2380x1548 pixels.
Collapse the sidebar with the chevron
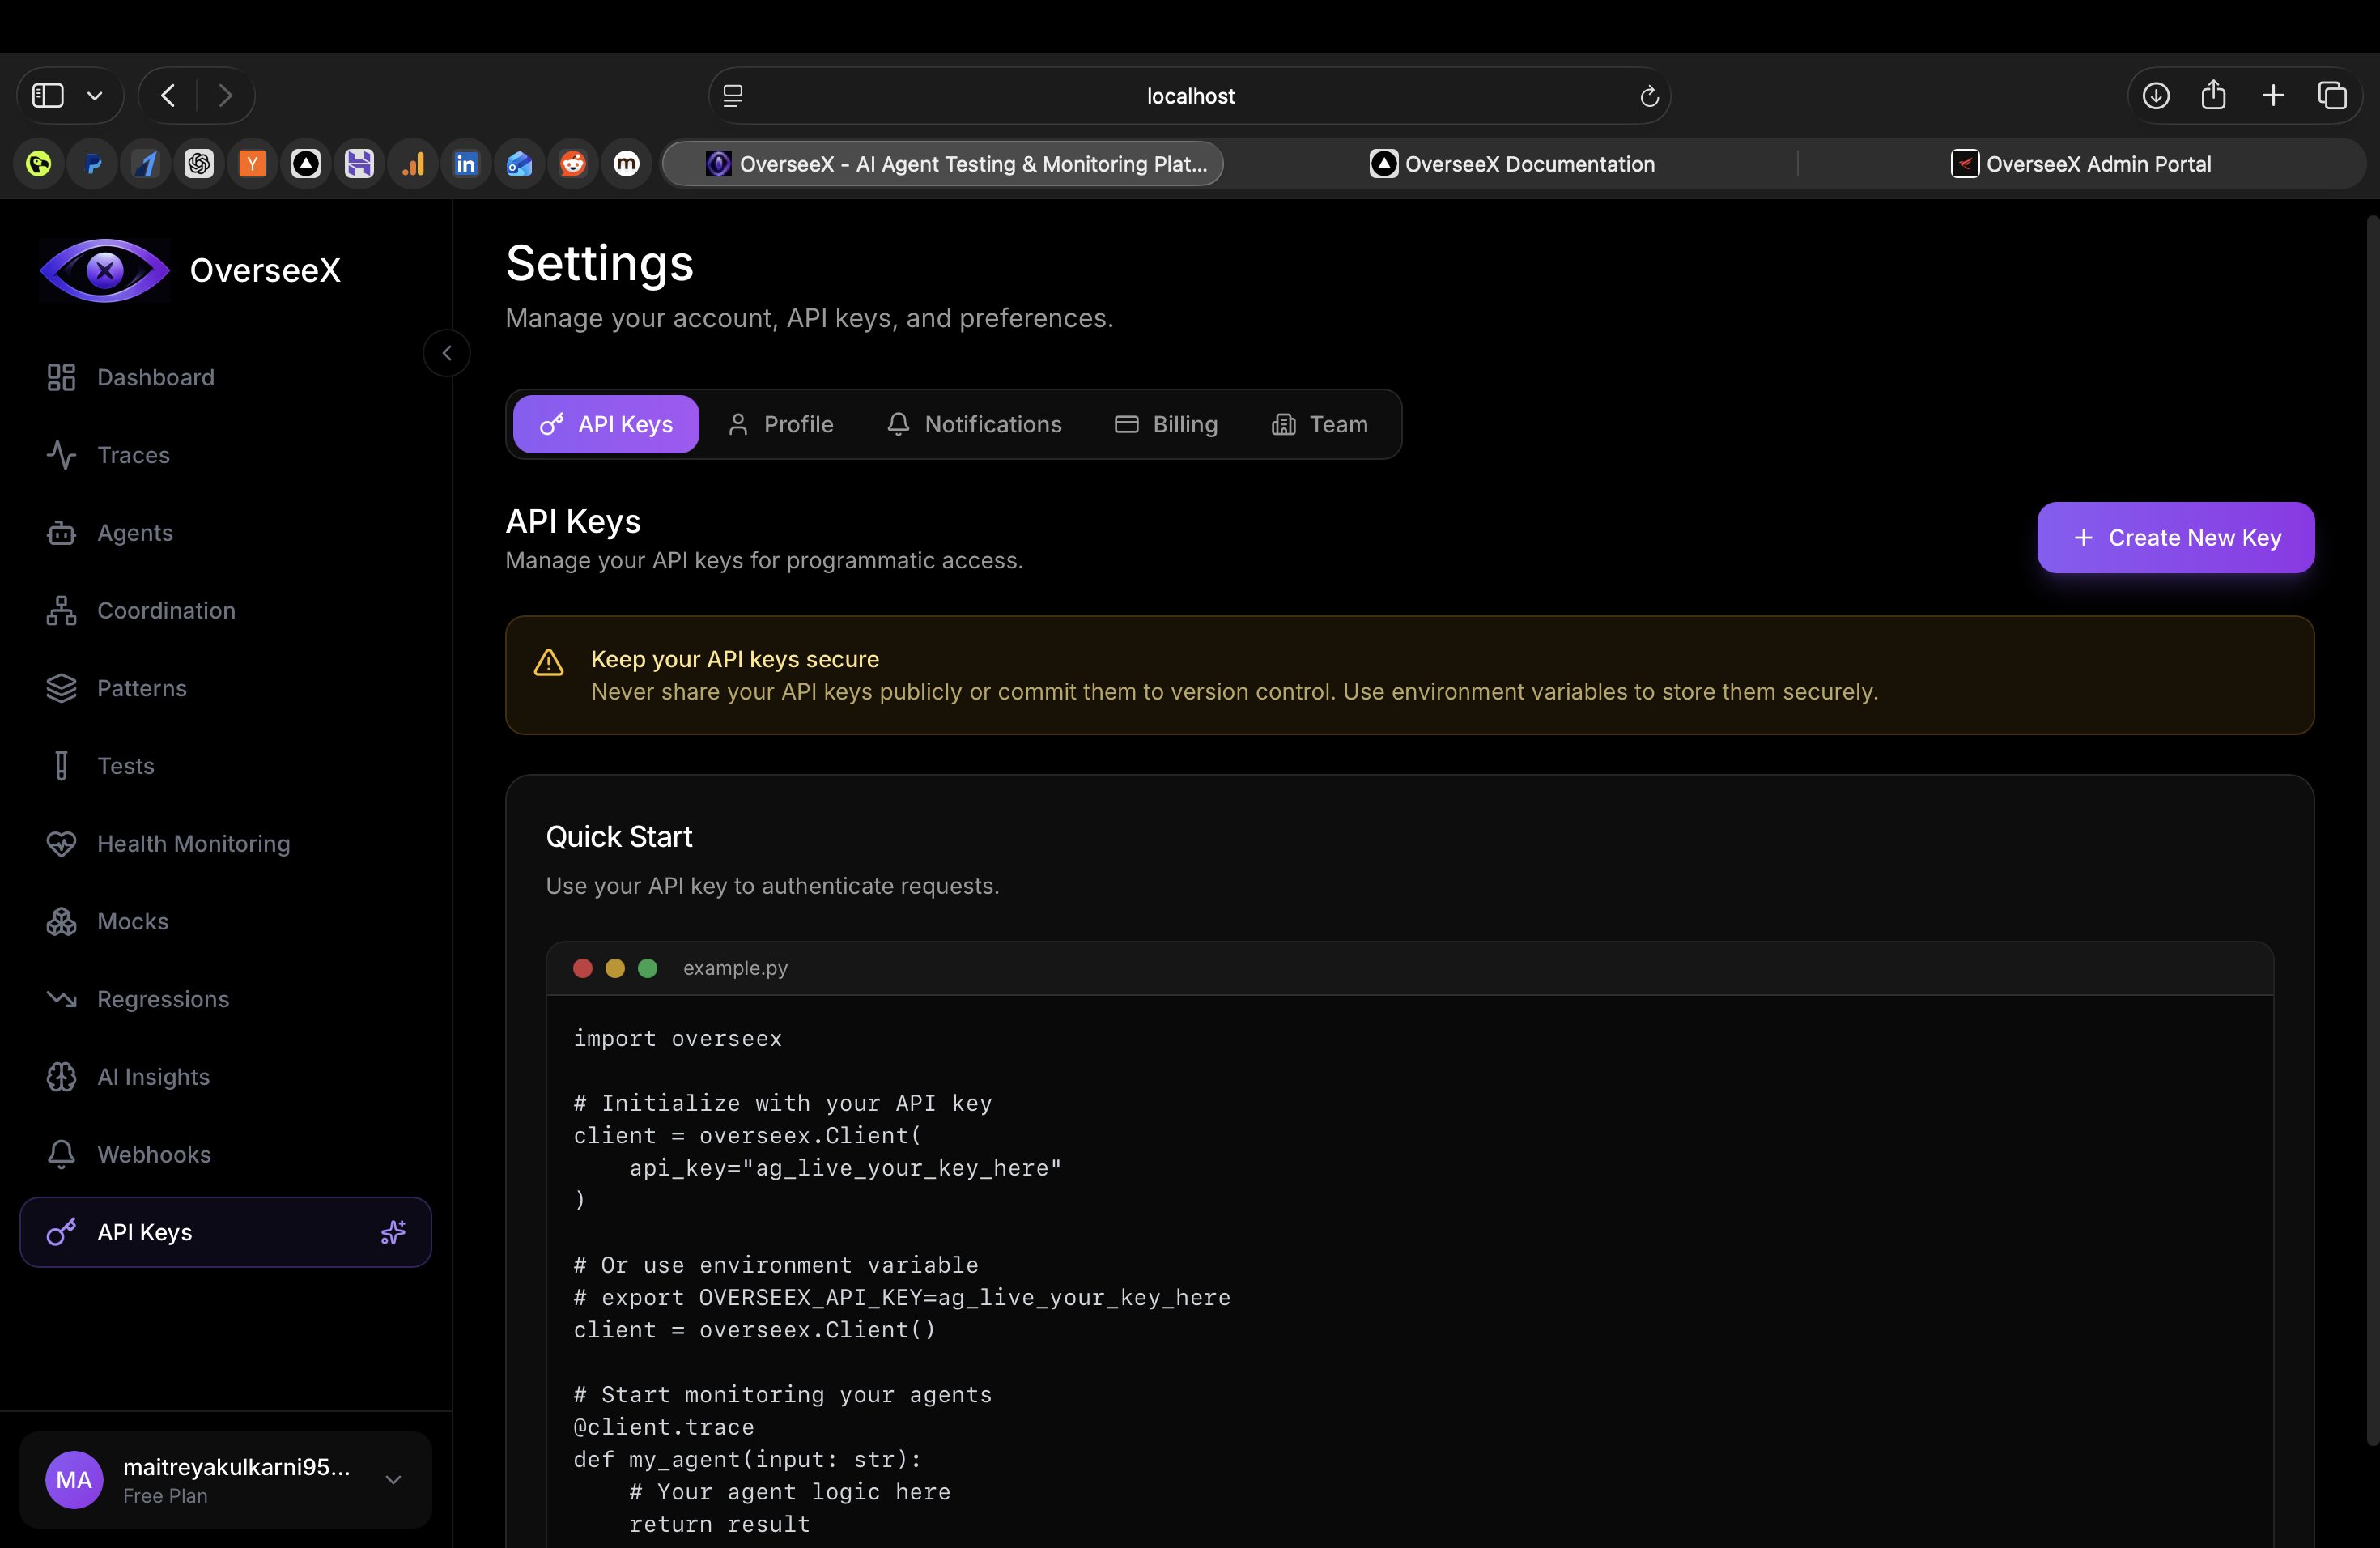point(447,352)
